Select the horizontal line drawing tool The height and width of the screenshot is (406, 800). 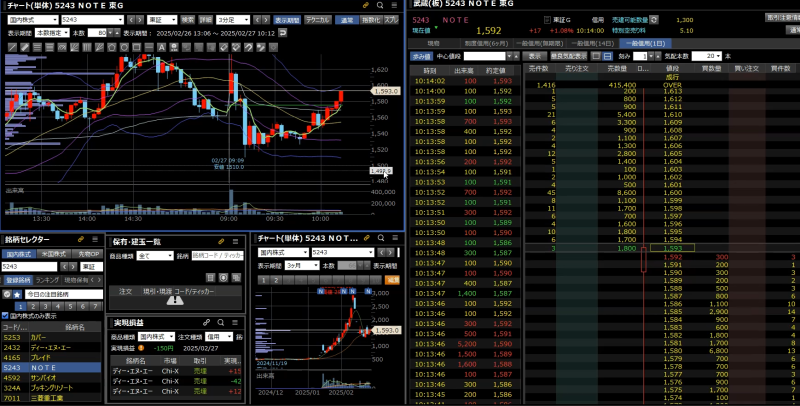[x=149, y=47]
